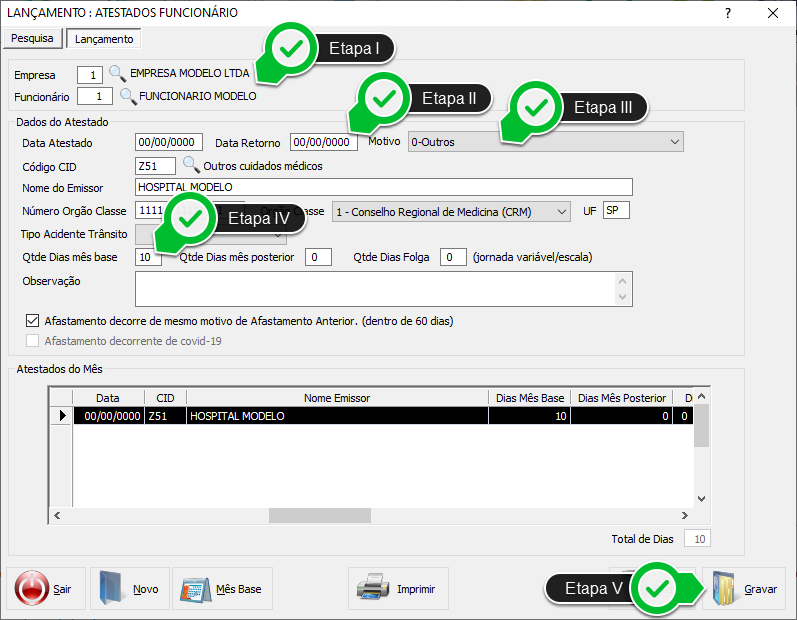Click the Imprimir printer button
Screen dimensions: 797x620
[x=397, y=589]
